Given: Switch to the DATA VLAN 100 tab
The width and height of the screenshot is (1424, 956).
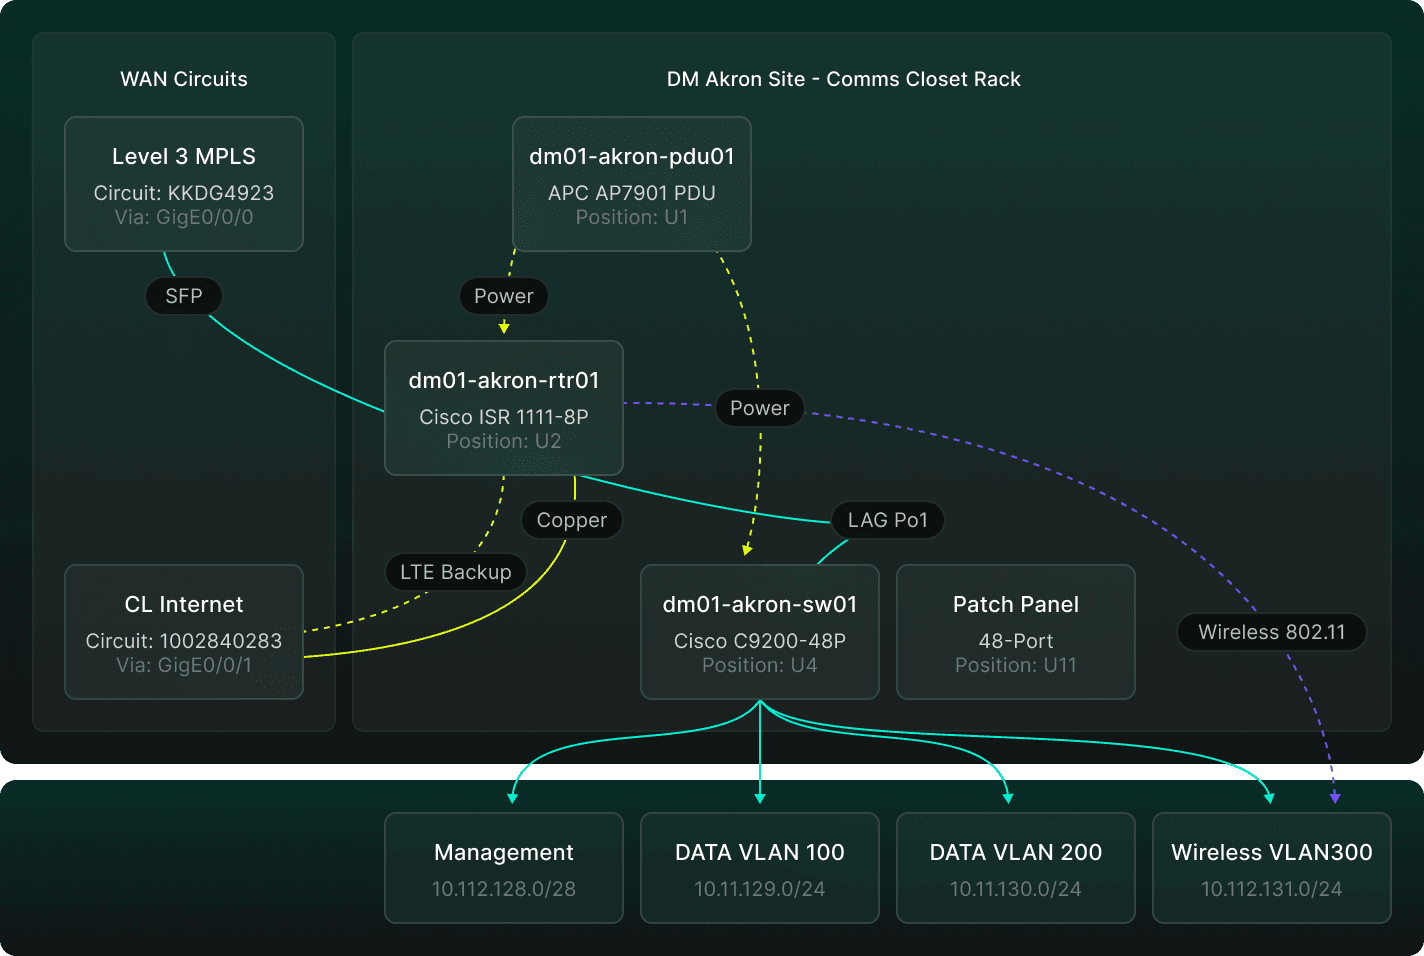Looking at the screenshot, I should click(x=760, y=868).
